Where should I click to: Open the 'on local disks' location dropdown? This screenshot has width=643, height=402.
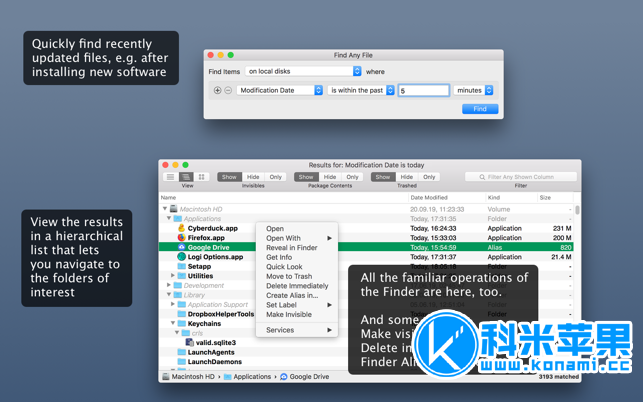click(303, 71)
